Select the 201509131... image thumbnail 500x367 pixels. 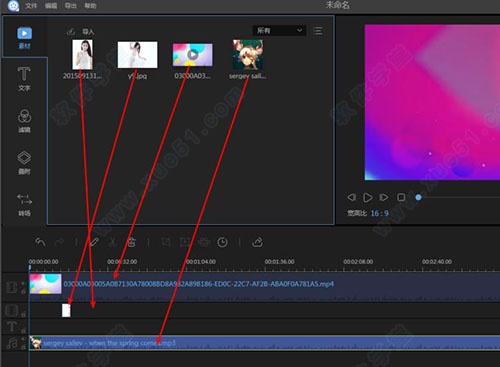coord(83,54)
